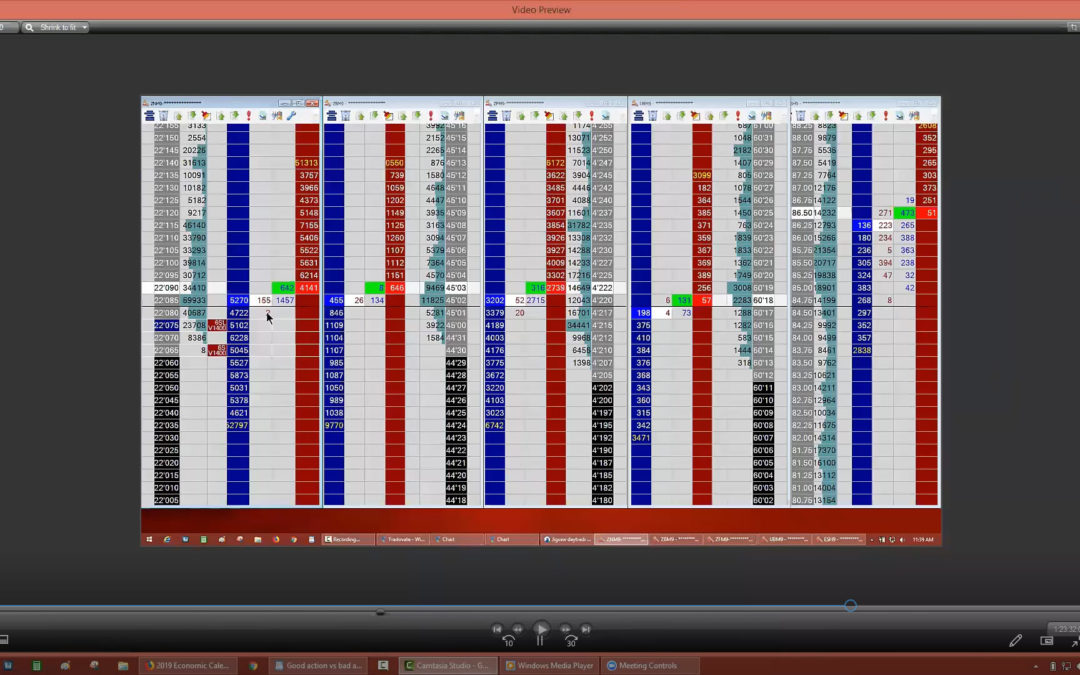Viewport: 1080px width, 675px height.
Task: Click the rewind button left of play
Action: pyautogui.click(x=517, y=629)
